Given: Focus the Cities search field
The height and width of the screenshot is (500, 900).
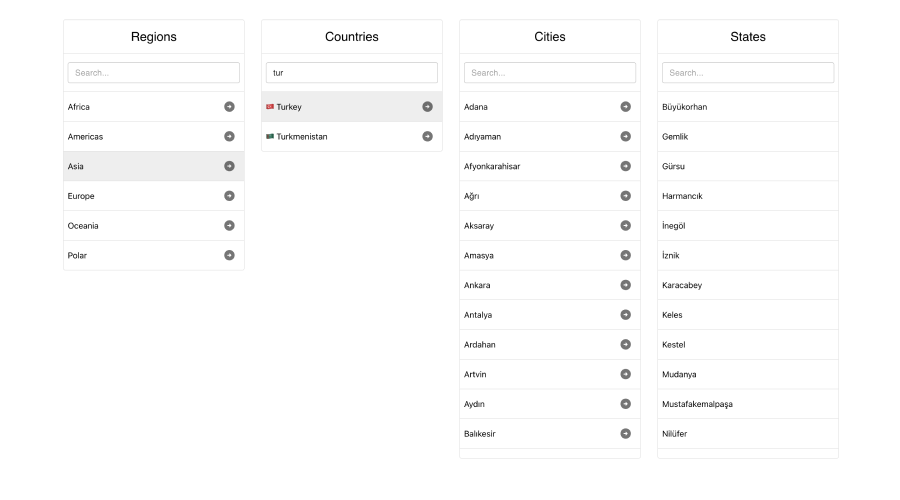Looking at the screenshot, I should 549,73.
